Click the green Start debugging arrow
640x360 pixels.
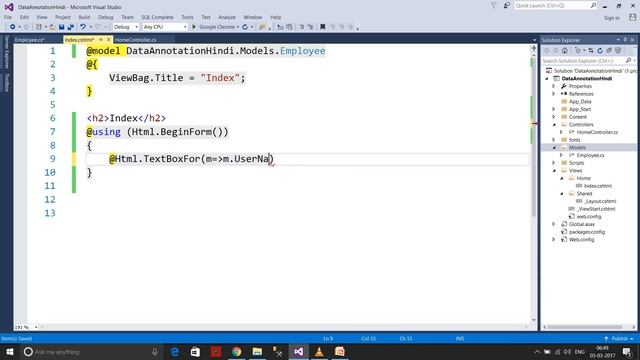pos(194,27)
